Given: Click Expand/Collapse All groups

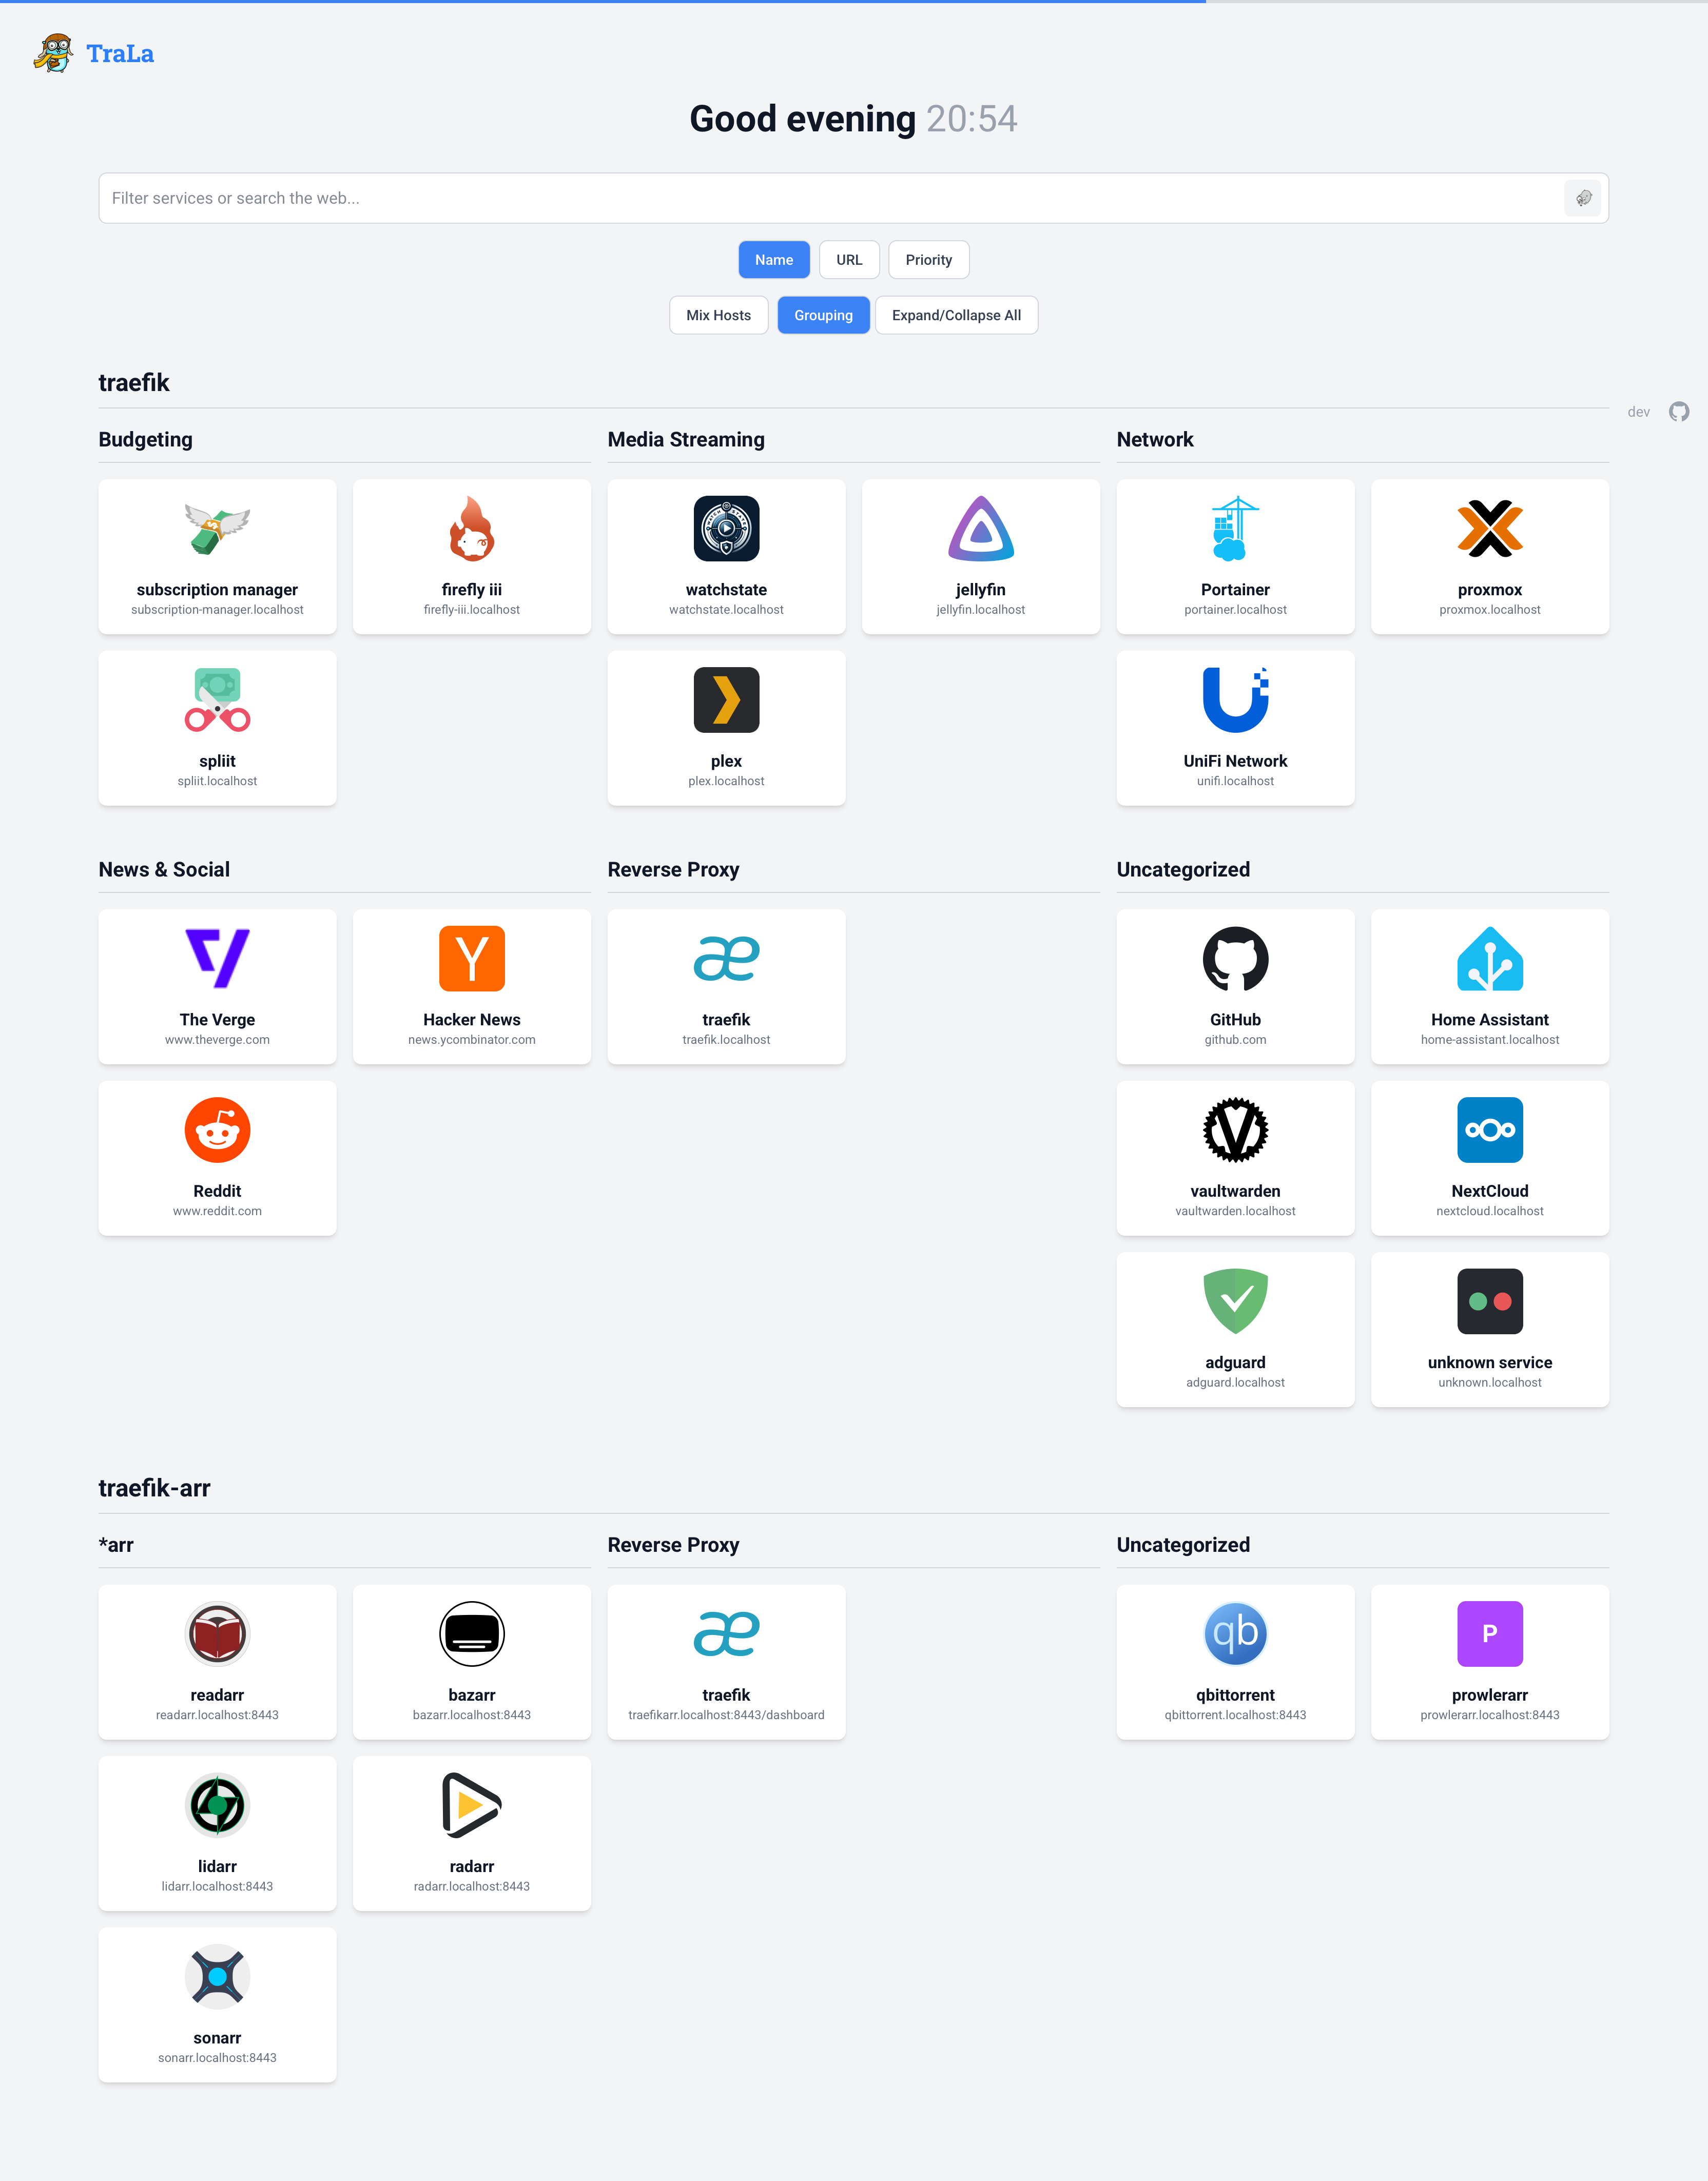Looking at the screenshot, I should (956, 315).
